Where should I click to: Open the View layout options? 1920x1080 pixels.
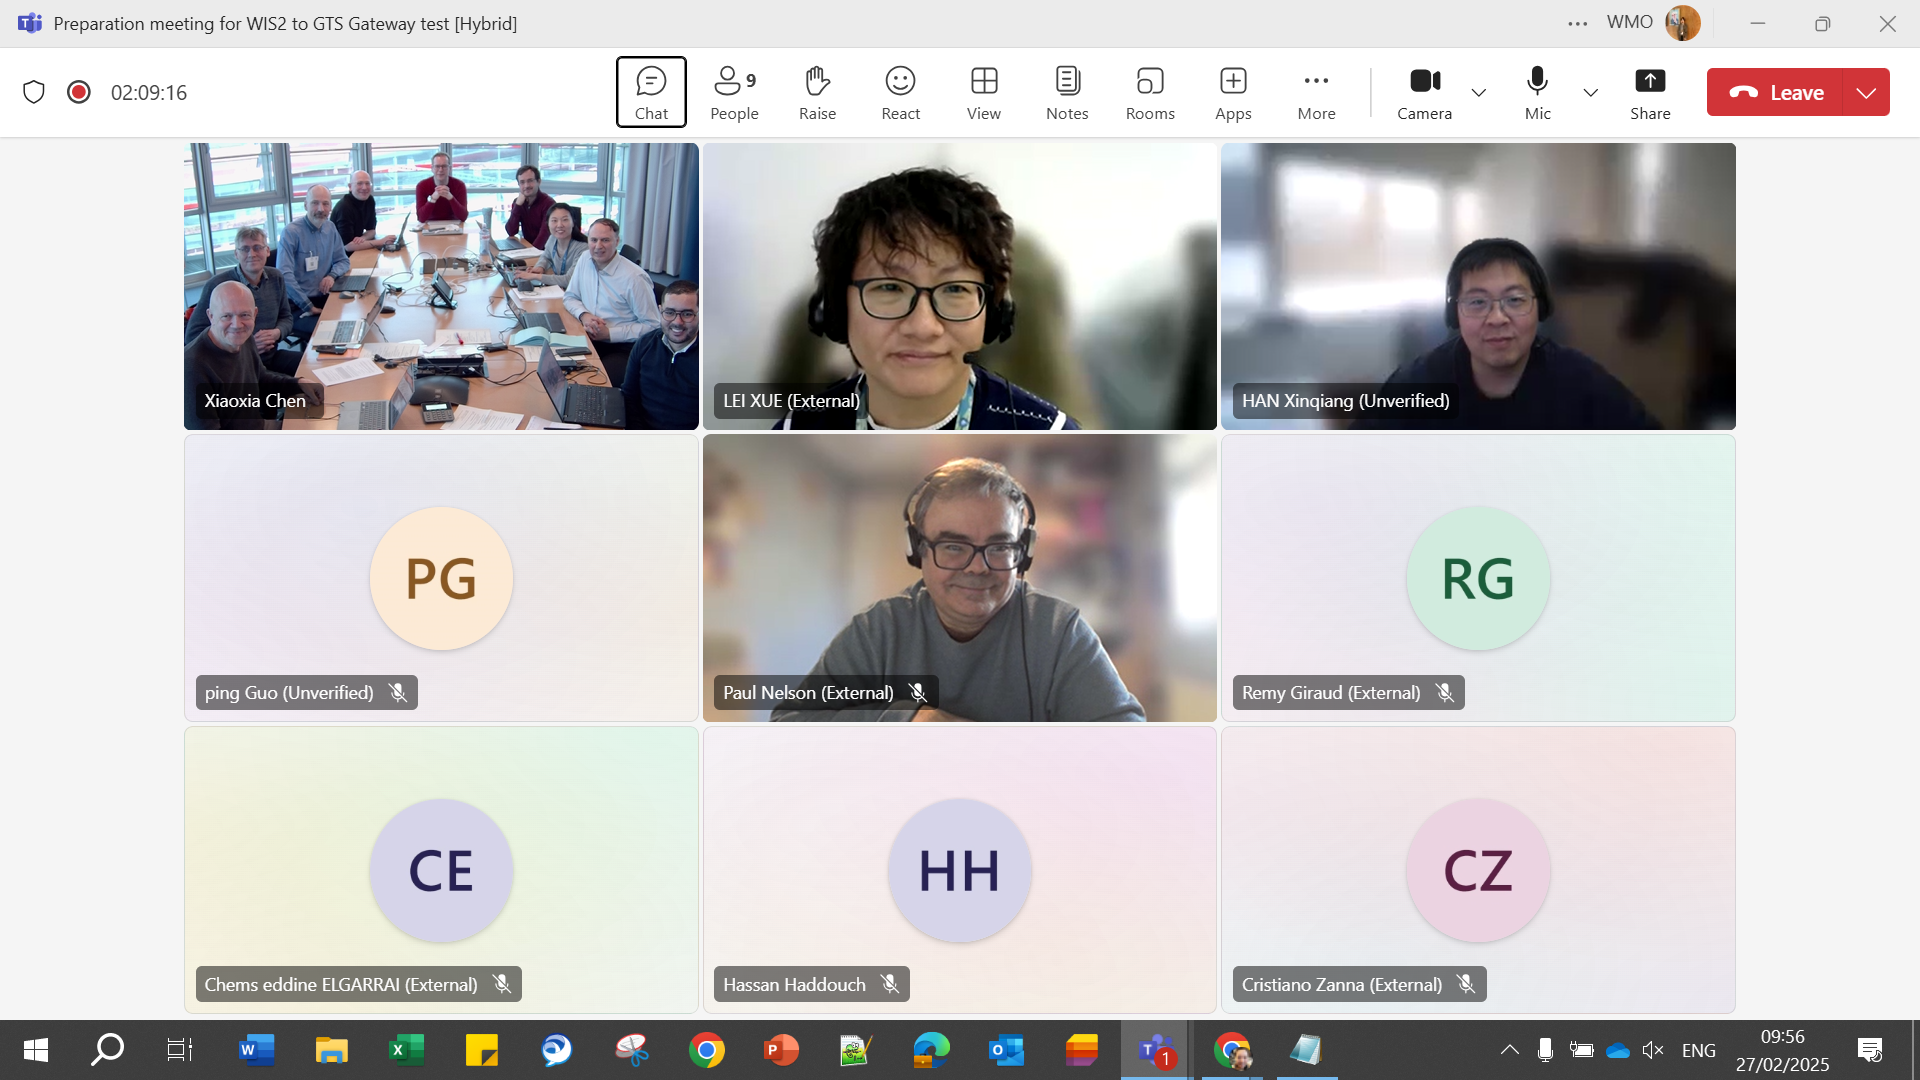(x=983, y=92)
